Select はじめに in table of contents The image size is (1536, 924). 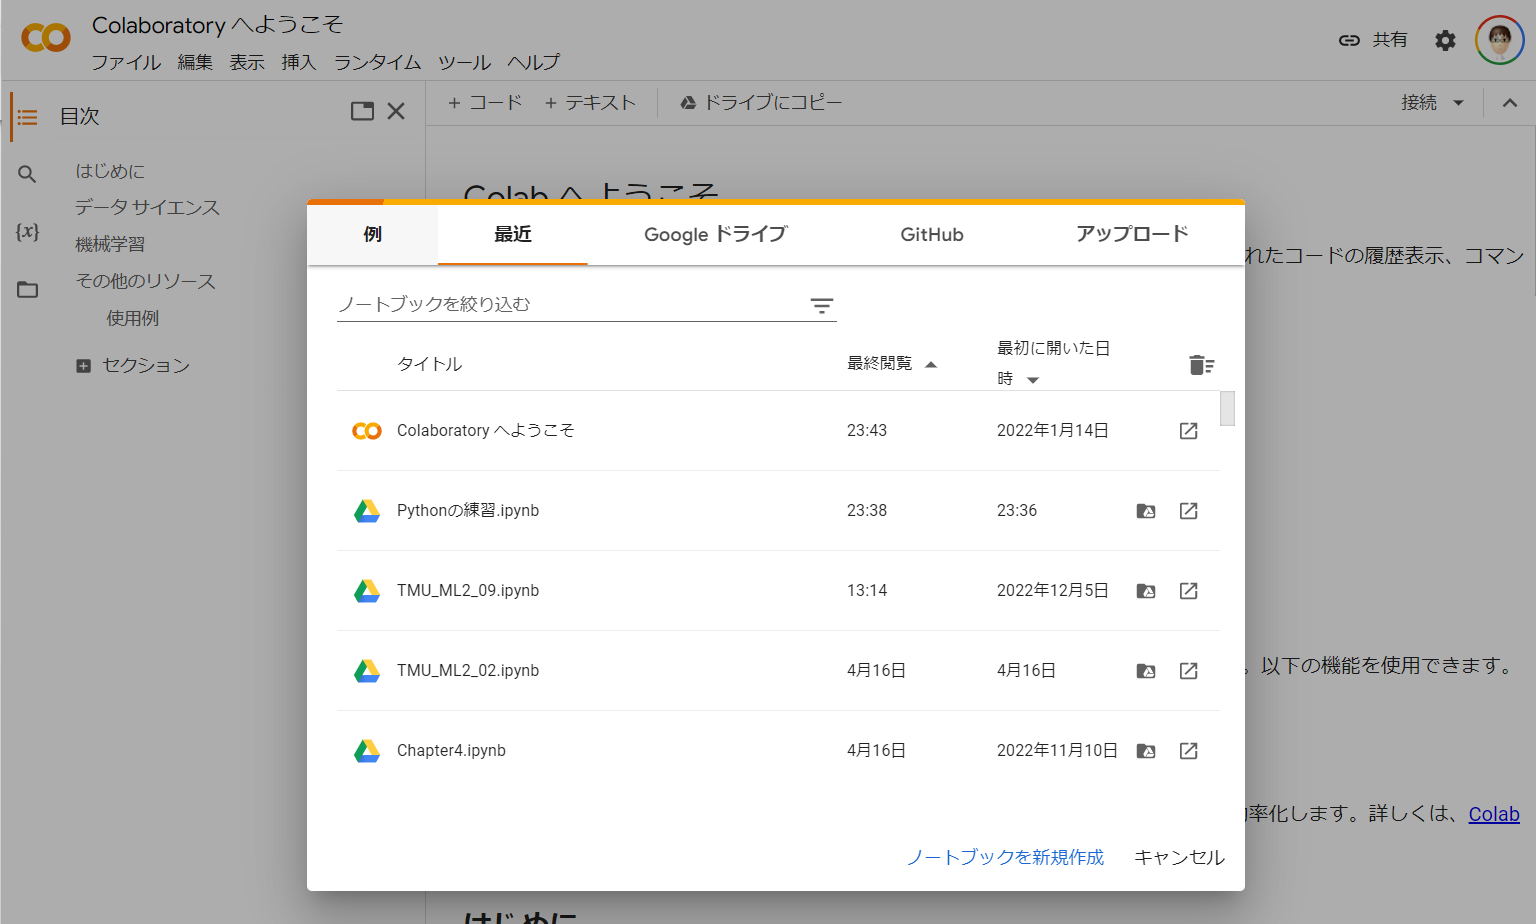click(110, 171)
